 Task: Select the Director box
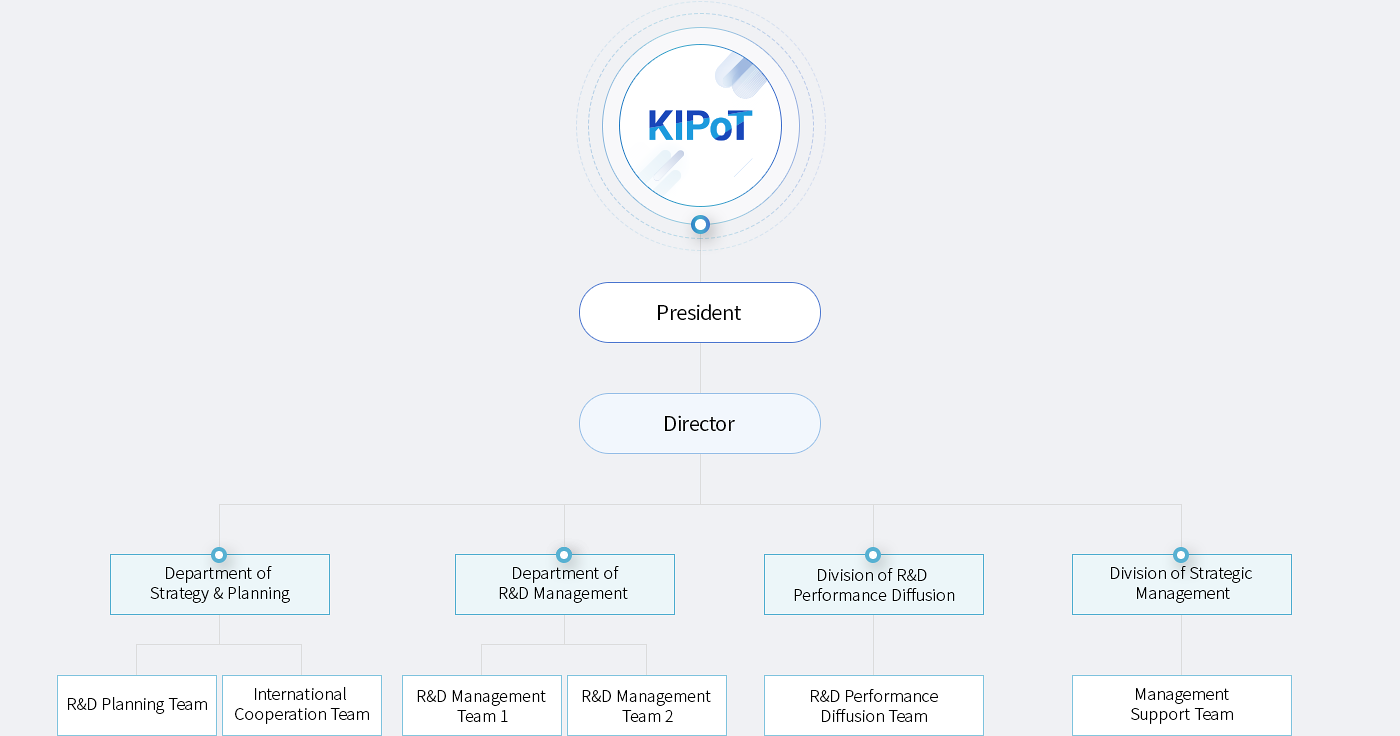pos(700,423)
